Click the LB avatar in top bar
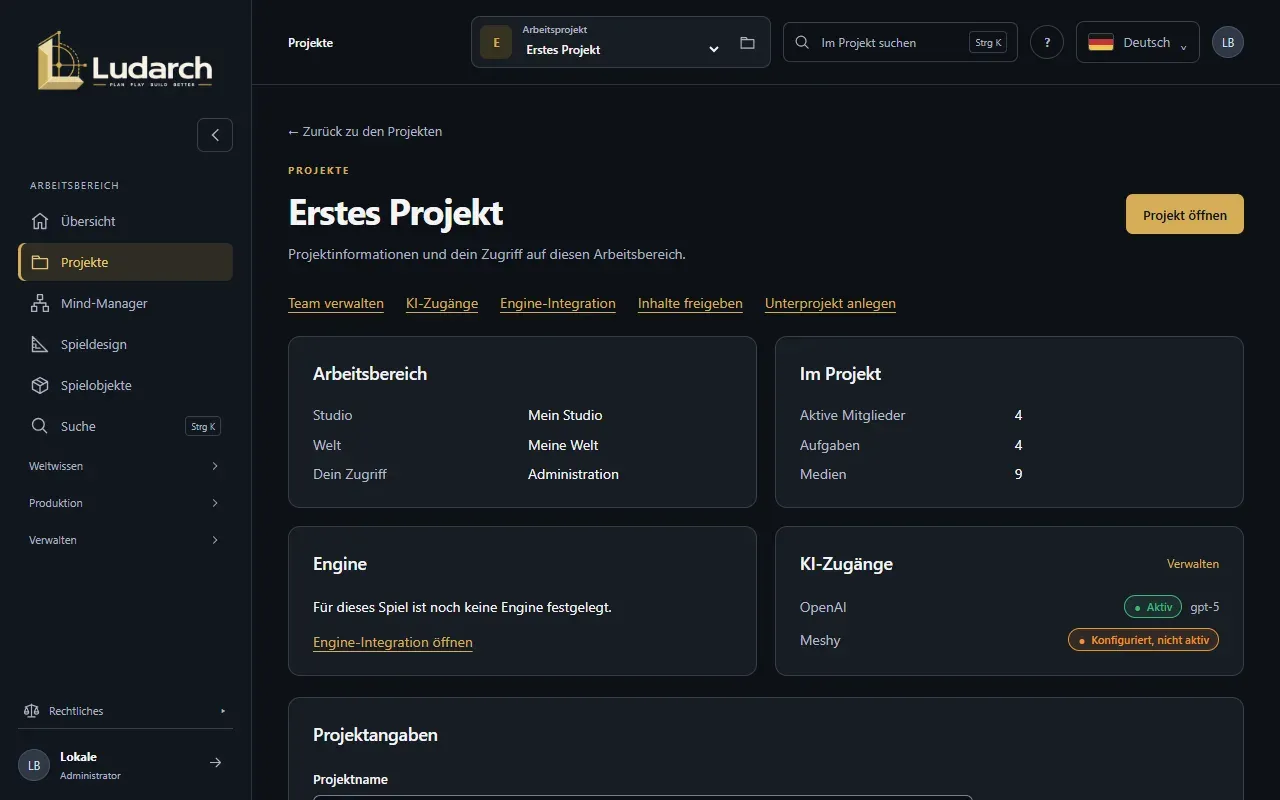Screen dimensions: 1280x800 click(1228, 42)
